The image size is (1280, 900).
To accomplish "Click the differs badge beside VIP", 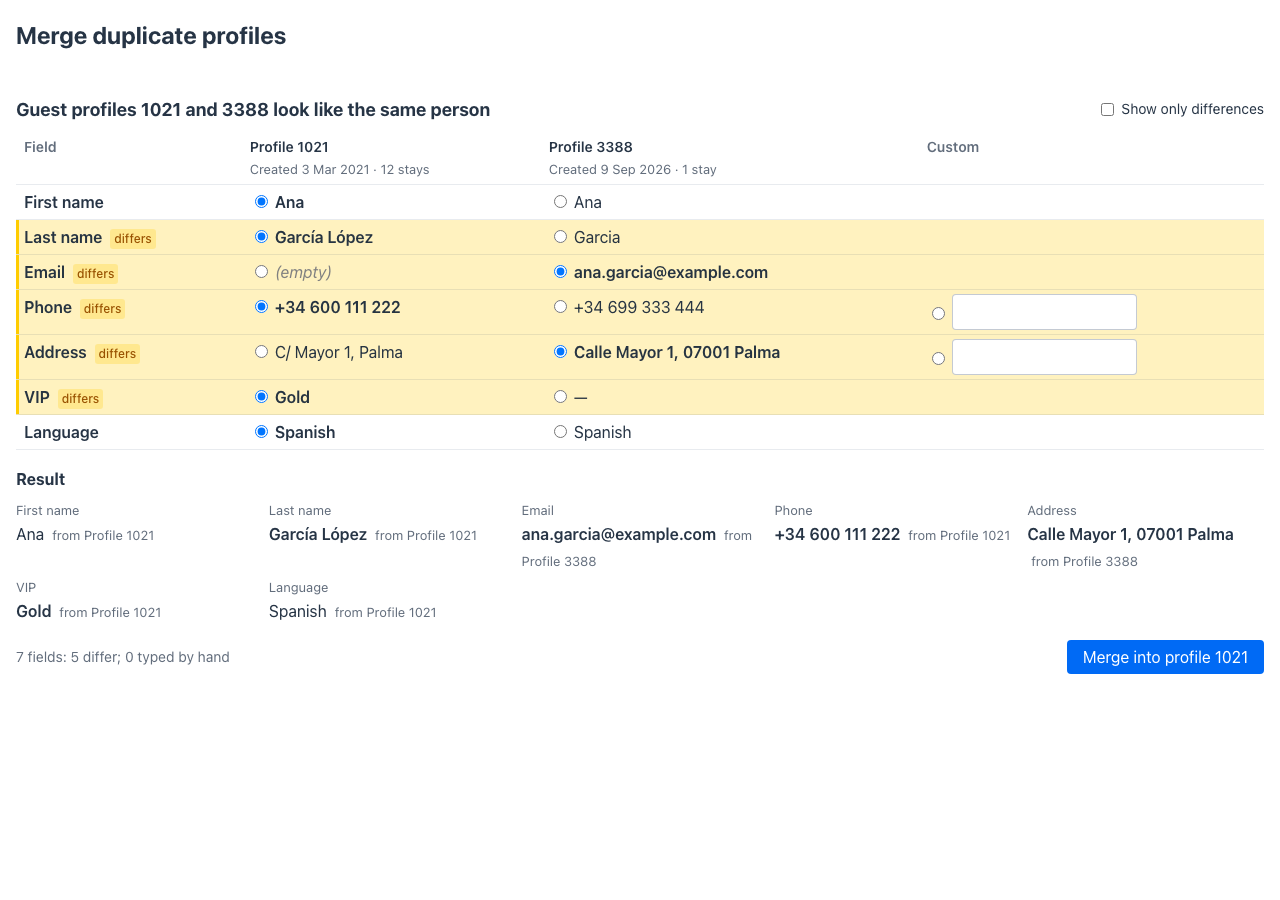I will click(80, 399).
